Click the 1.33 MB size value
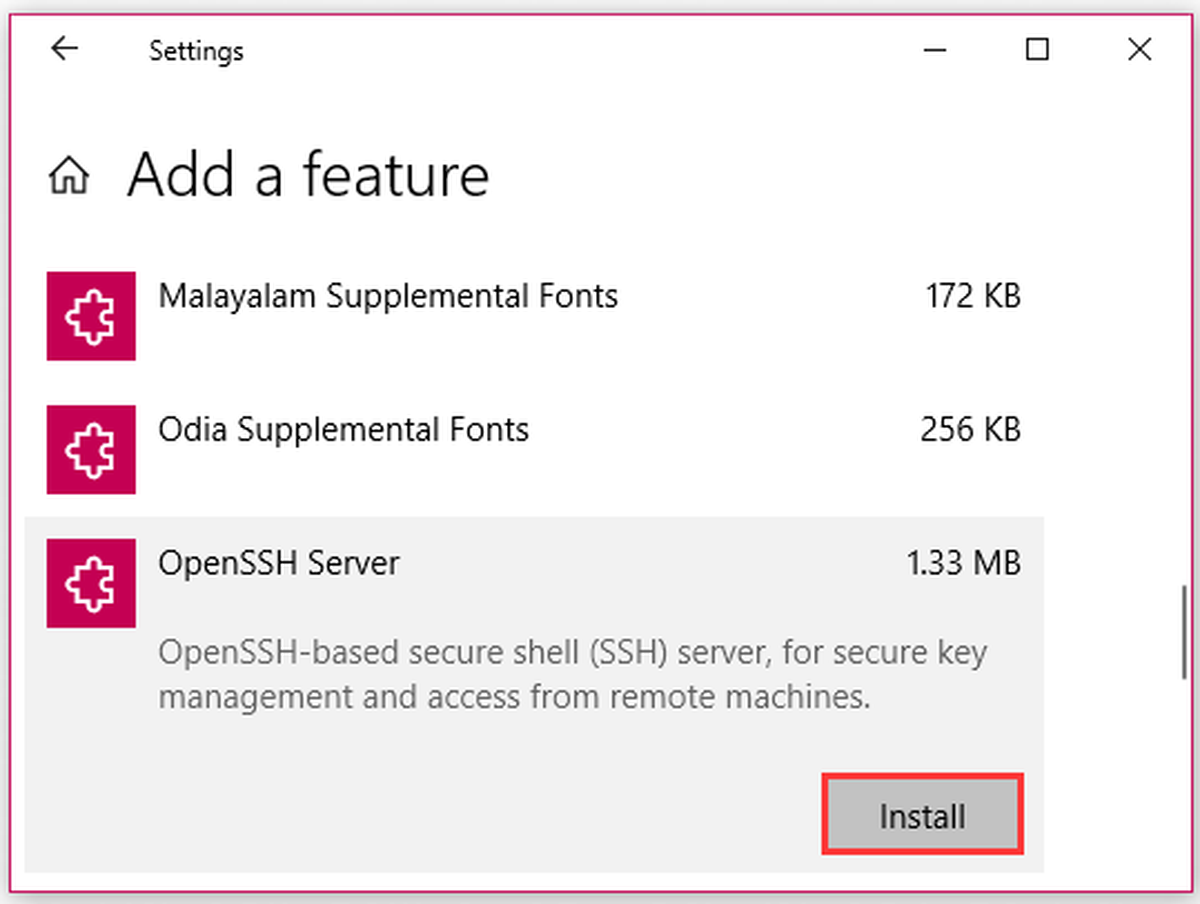 coord(963,563)
